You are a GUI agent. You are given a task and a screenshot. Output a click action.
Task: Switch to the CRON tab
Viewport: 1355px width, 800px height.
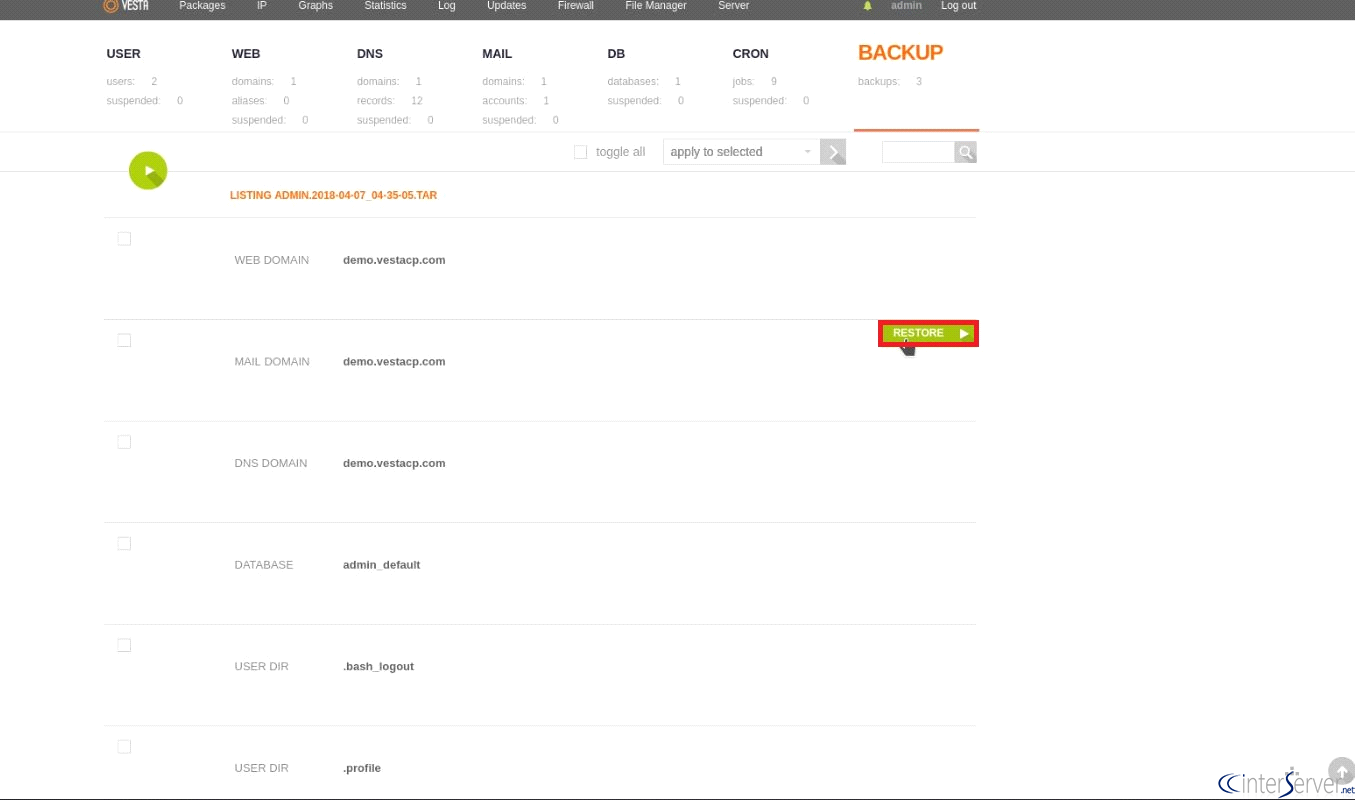[x=750, y=54]
